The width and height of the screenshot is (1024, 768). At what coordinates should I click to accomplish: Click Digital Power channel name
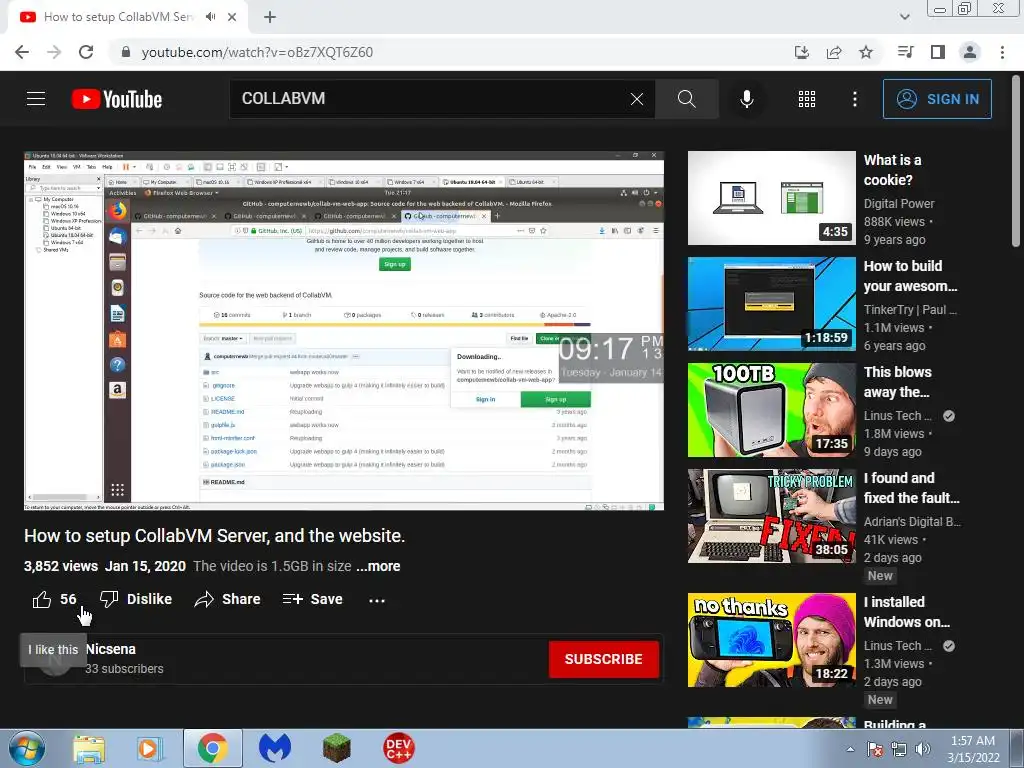[899, 204]
